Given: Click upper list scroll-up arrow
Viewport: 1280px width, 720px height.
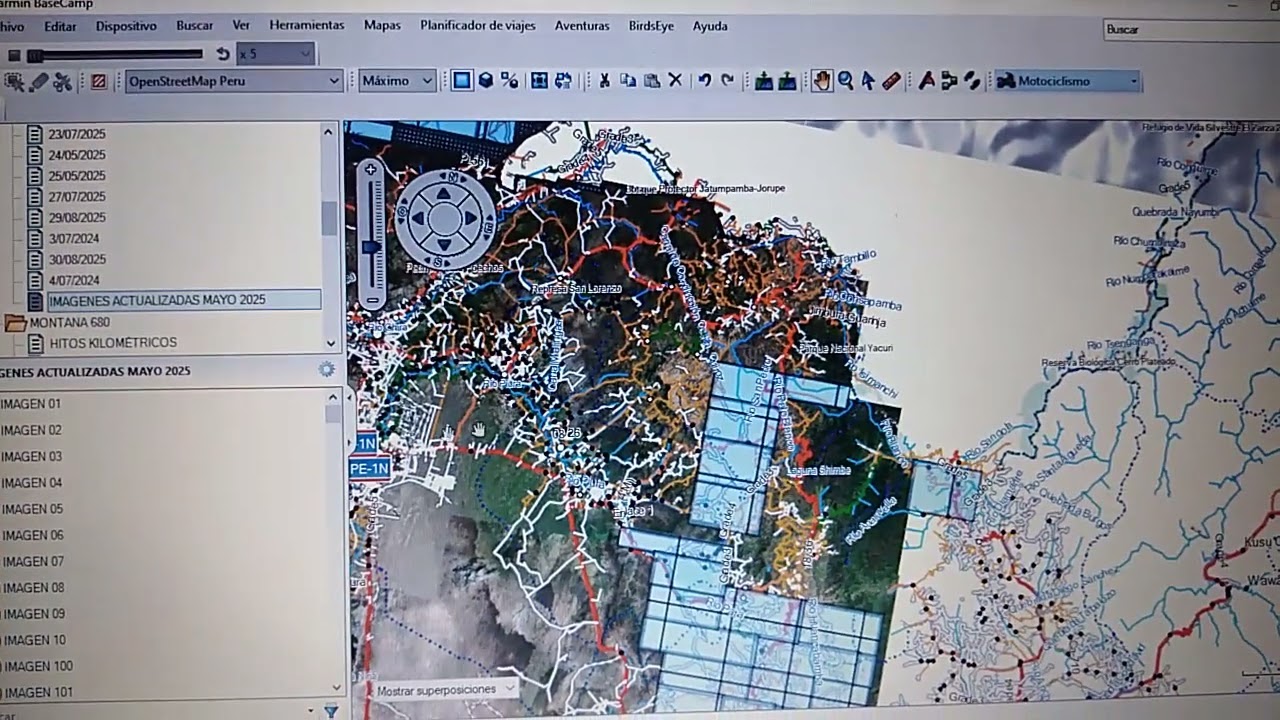Looking at the screenshot, I should (328, 131).
